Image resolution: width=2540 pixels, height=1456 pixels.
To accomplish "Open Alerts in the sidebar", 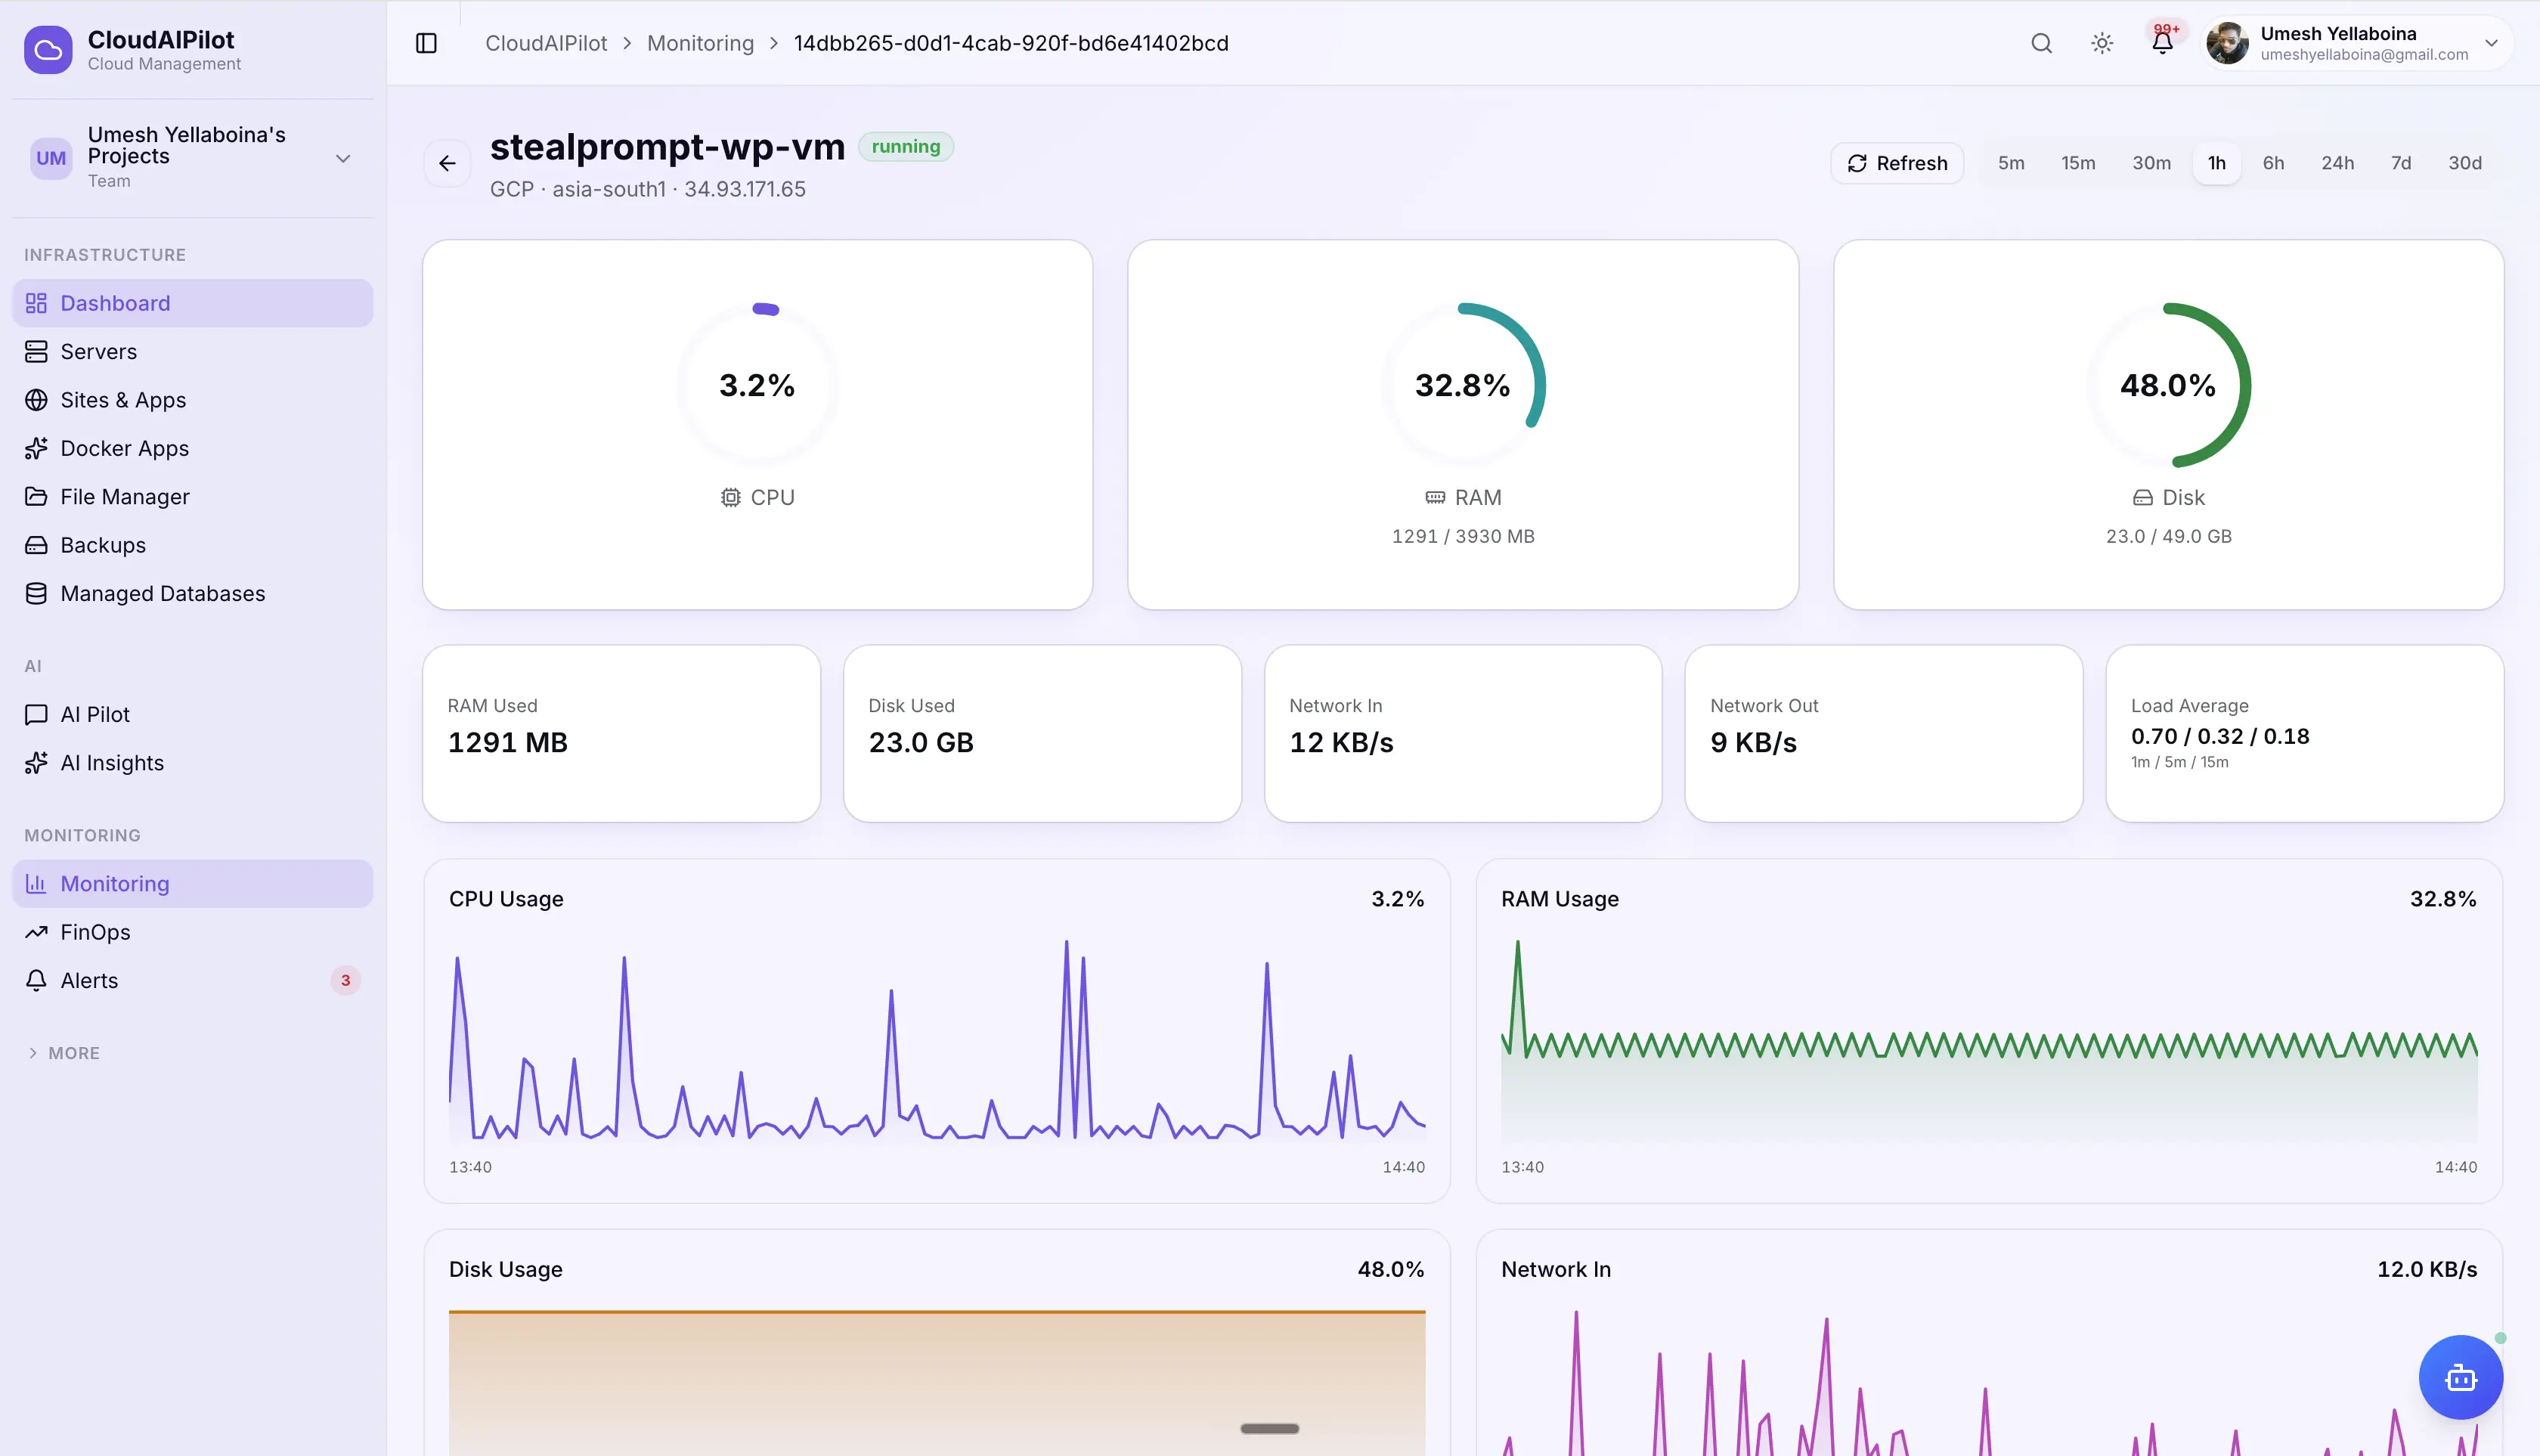I will (192, 980).
